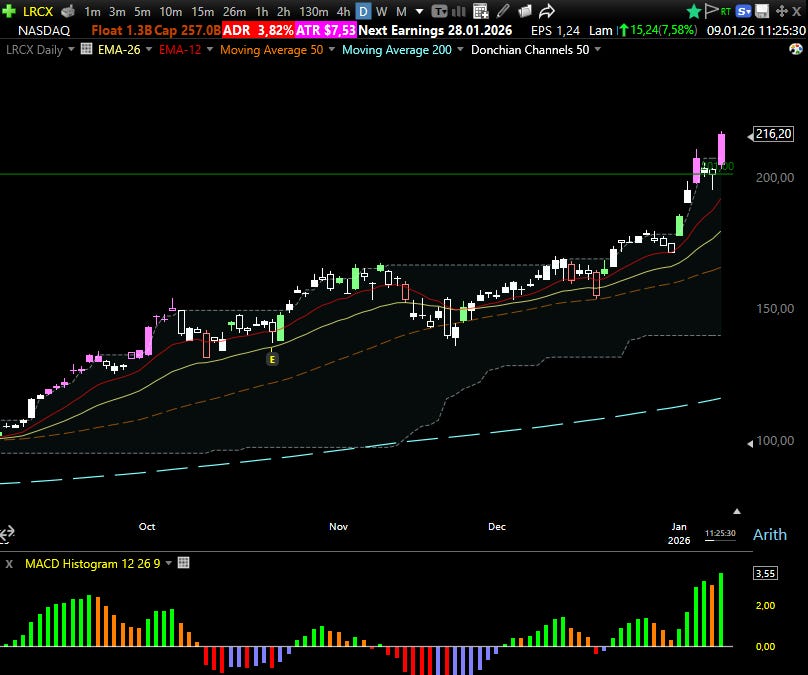808x675 pixels.
Task: Click the move crosshair icon near top right
Action: pos(779,11)
